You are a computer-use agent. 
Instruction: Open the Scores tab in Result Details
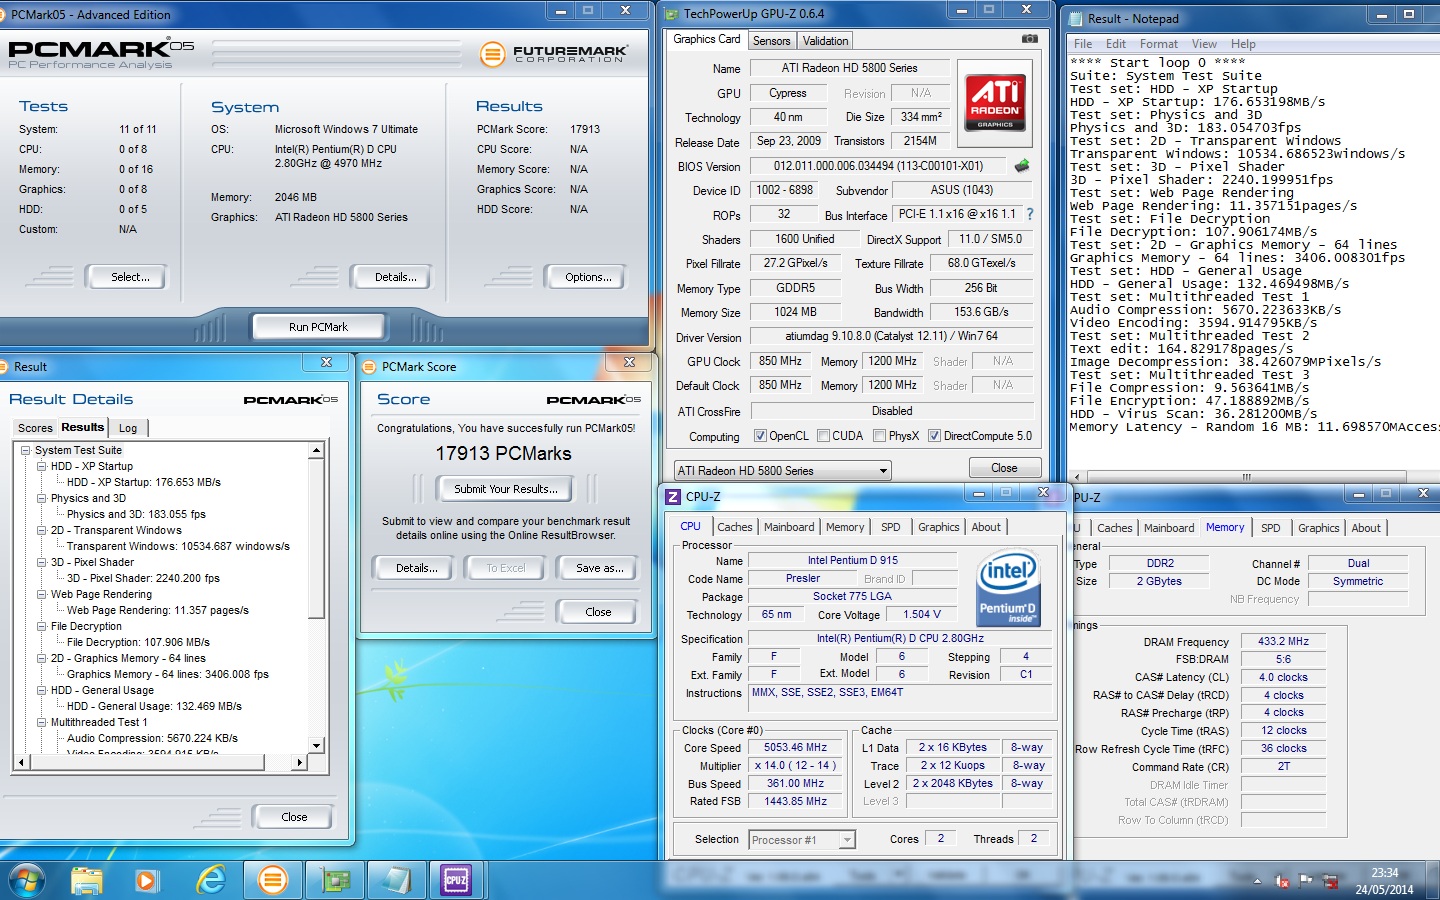click(35, 428)
